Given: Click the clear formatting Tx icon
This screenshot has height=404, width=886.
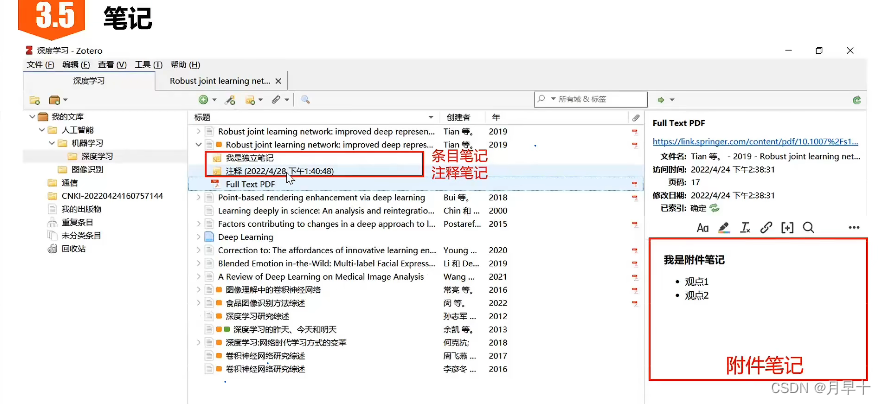Looking at the screenshot, I should click(745, 228).
